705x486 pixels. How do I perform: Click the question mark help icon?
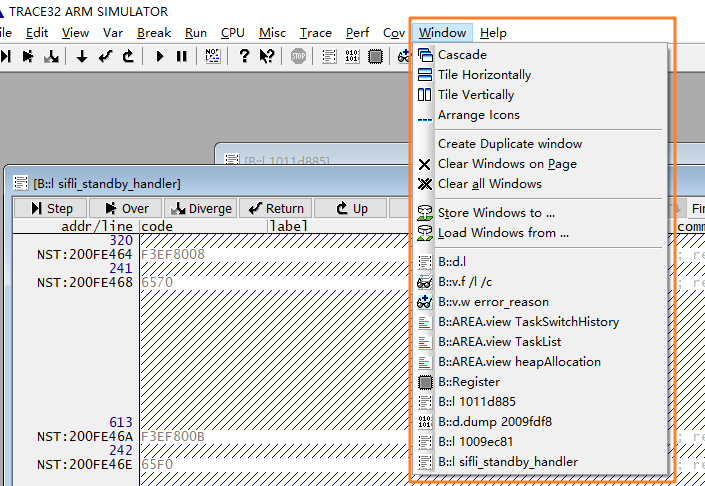244,56
